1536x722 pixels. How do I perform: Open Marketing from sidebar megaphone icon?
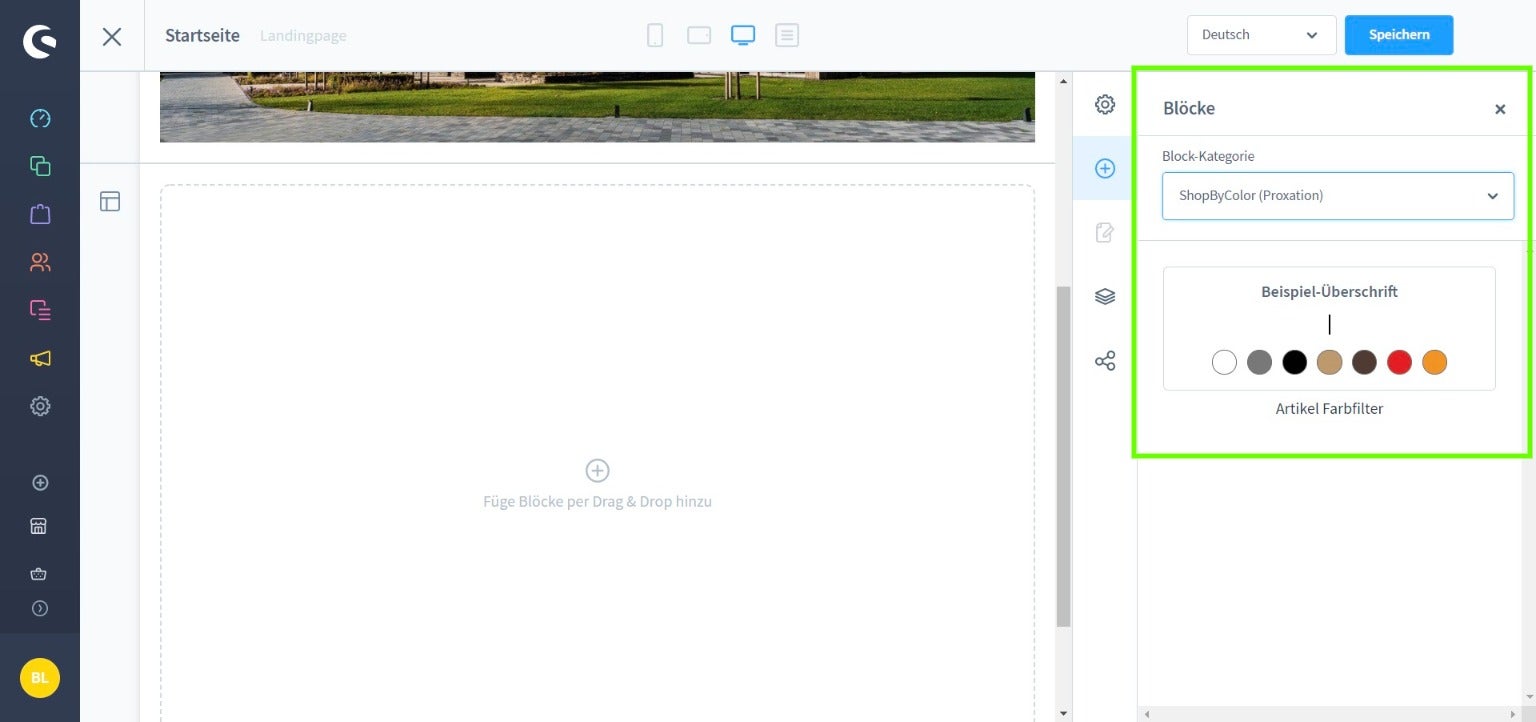[40, 358]
